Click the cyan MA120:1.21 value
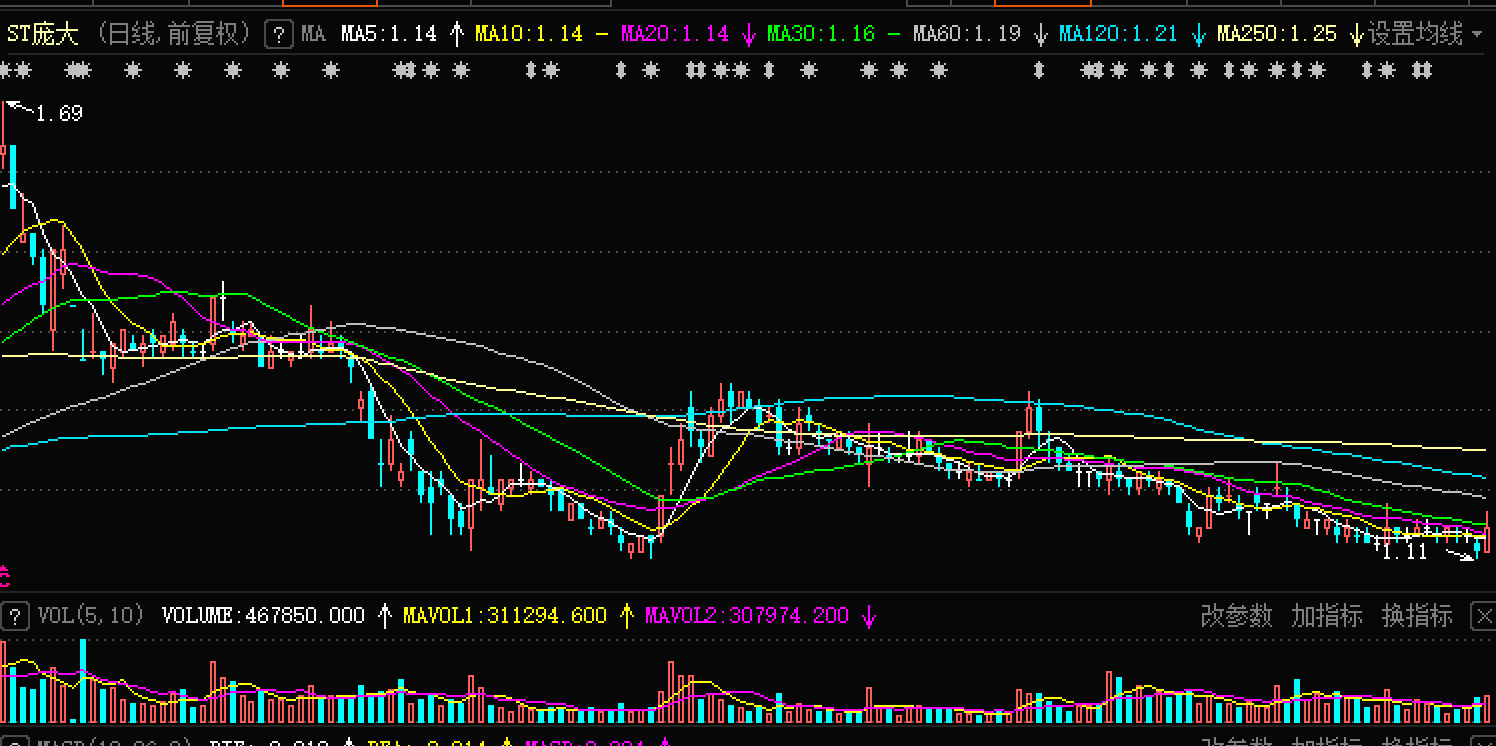 click(1118, 34)
